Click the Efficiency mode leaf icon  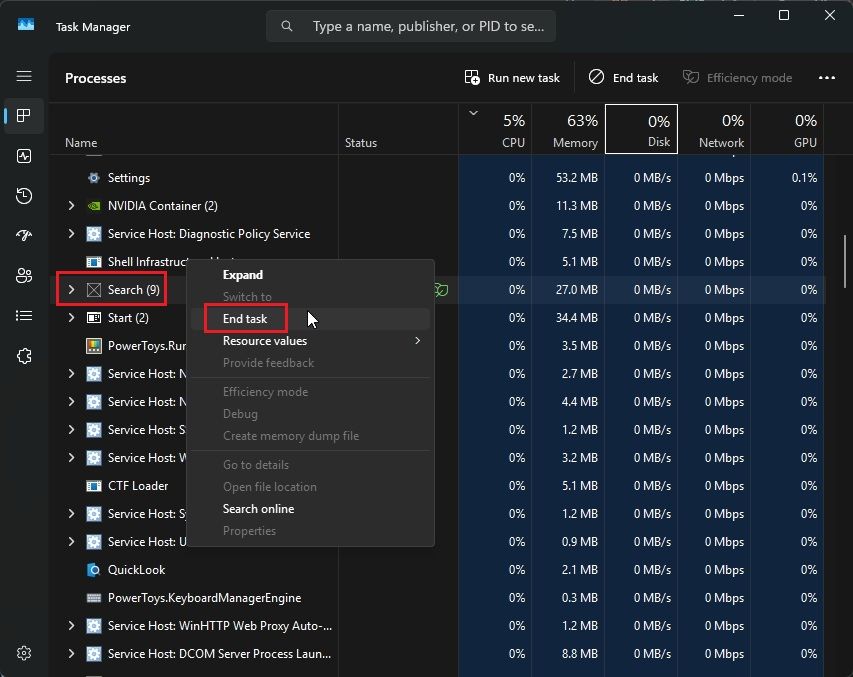(690, 77)
